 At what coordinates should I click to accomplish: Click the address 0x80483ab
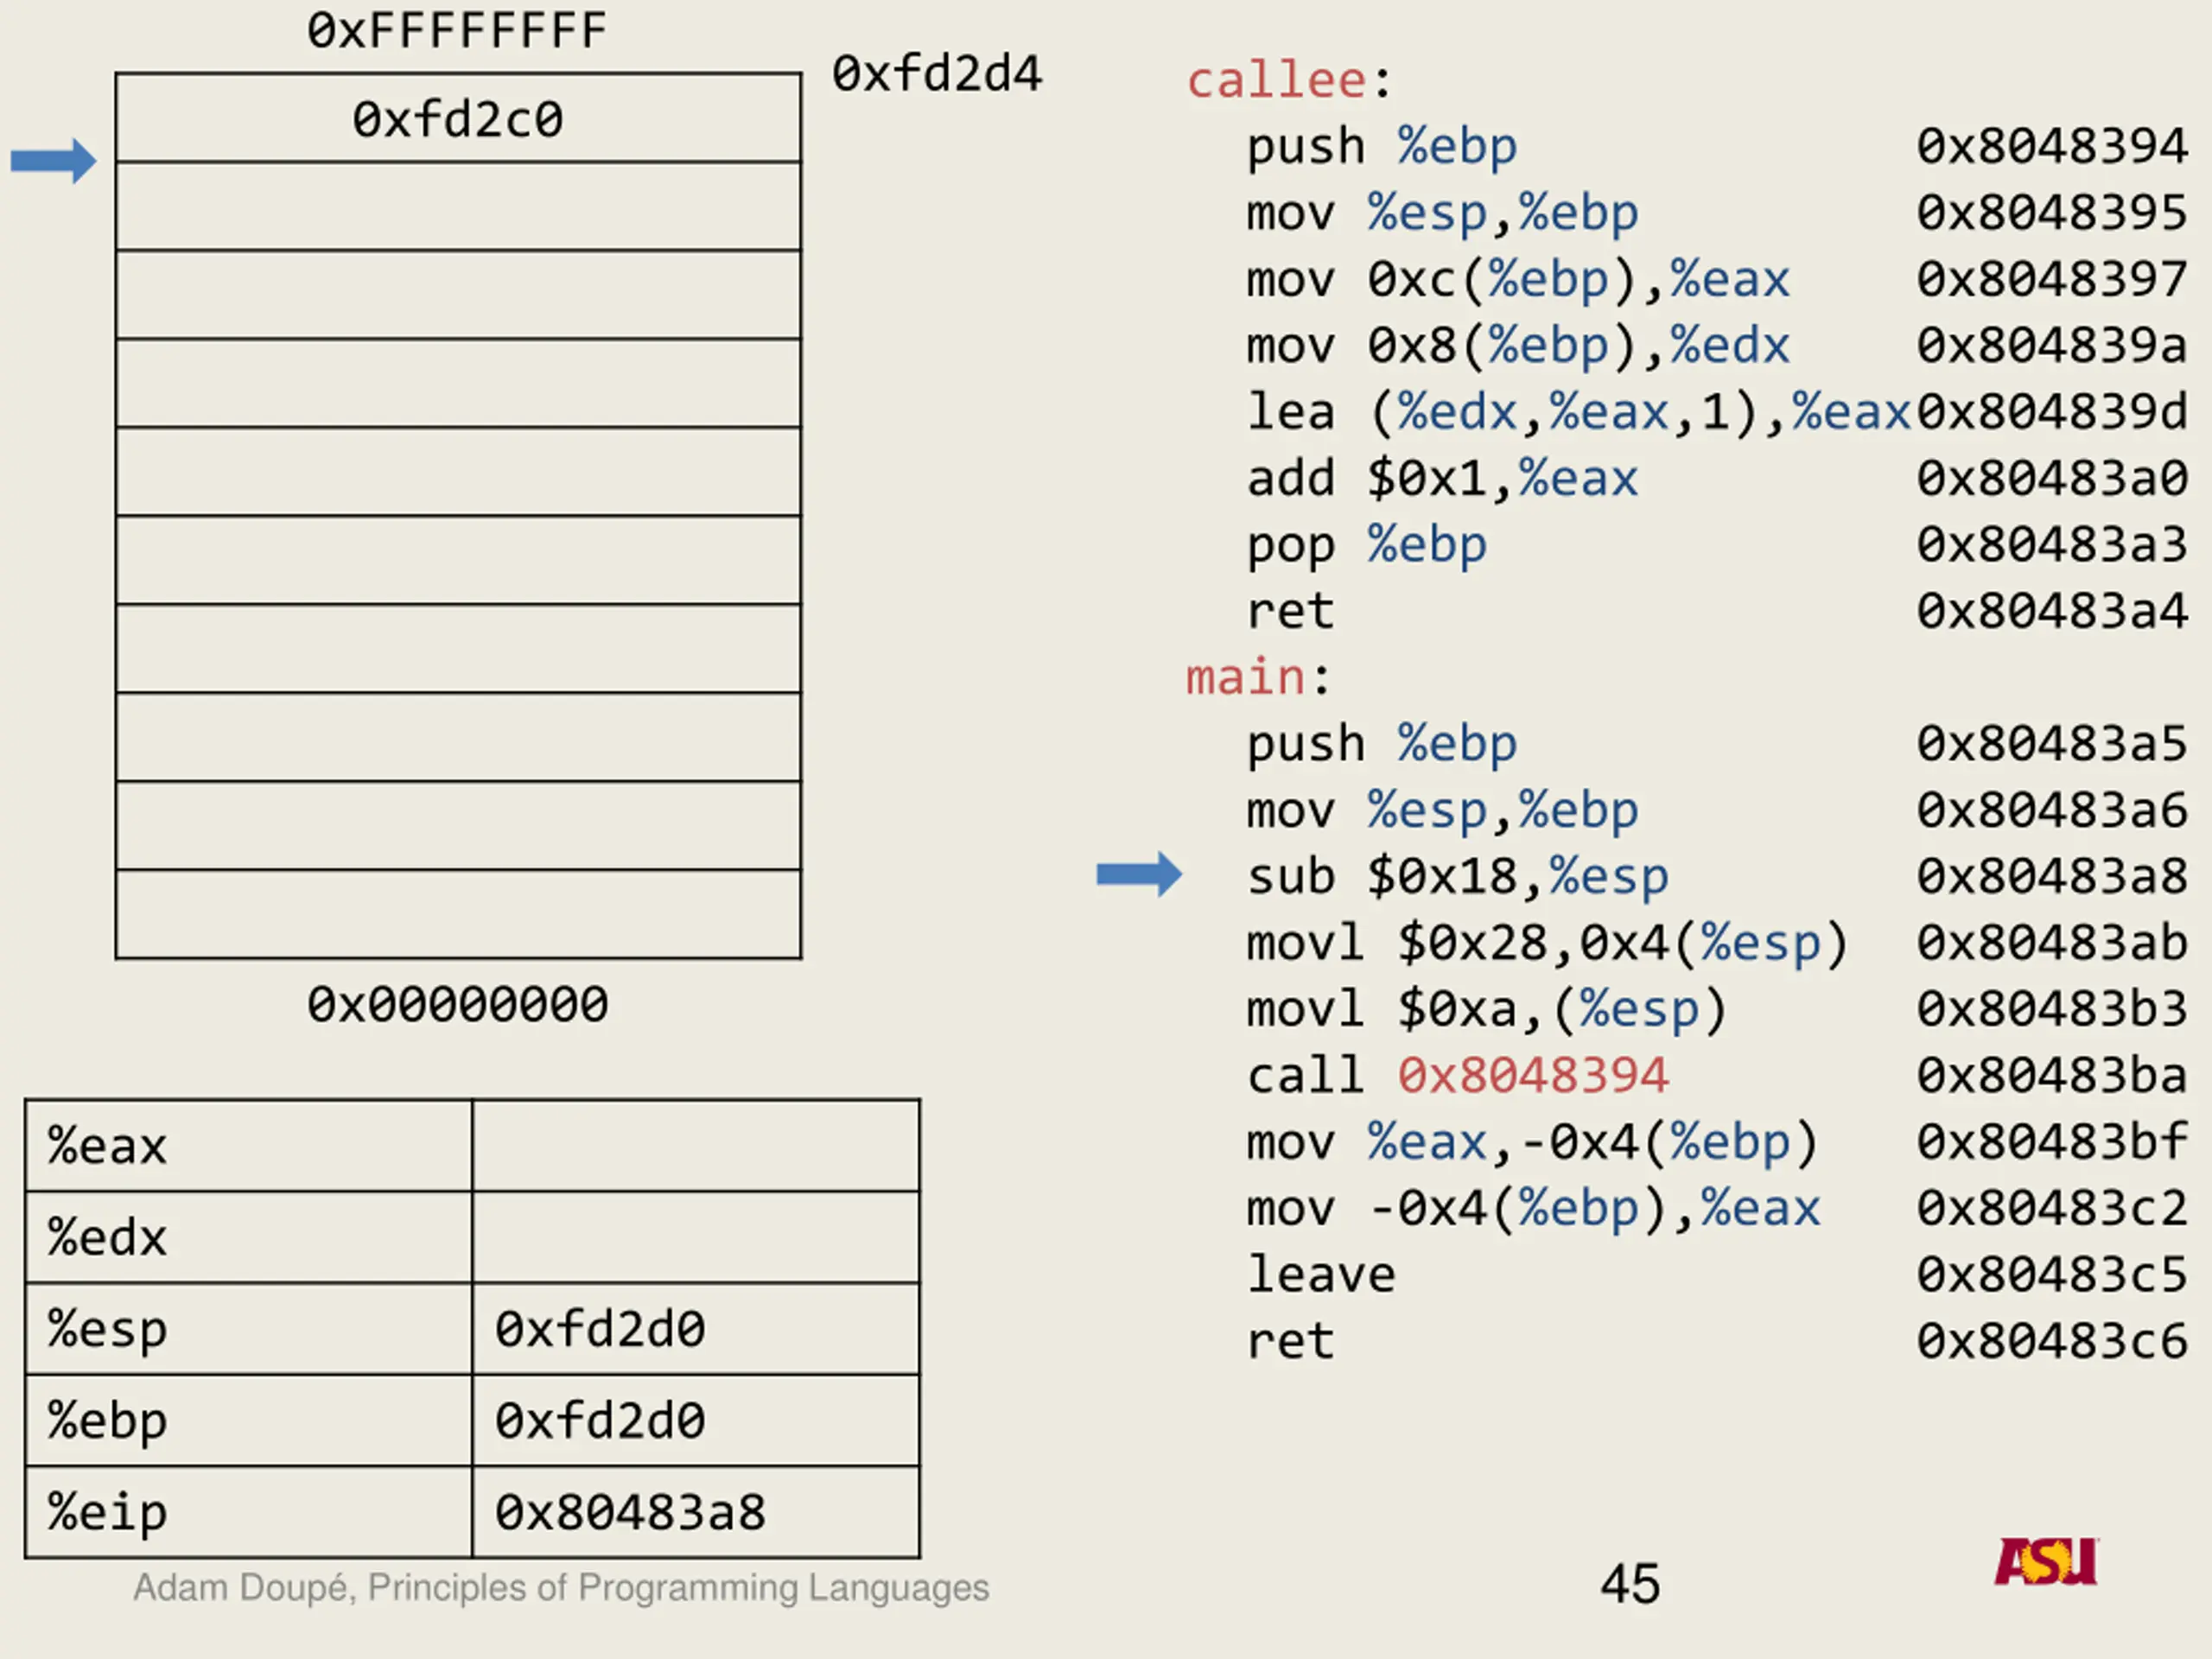tap(2052, 943)
